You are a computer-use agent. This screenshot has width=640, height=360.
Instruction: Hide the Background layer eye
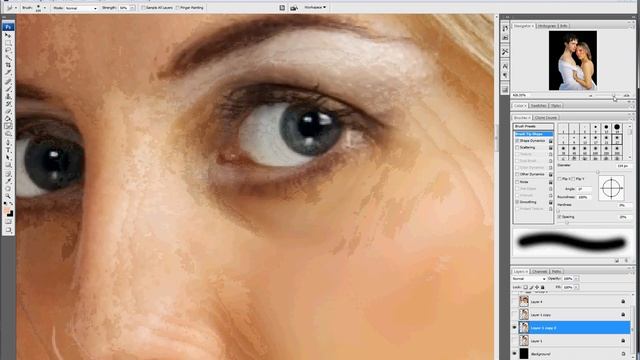pos(514,353)
